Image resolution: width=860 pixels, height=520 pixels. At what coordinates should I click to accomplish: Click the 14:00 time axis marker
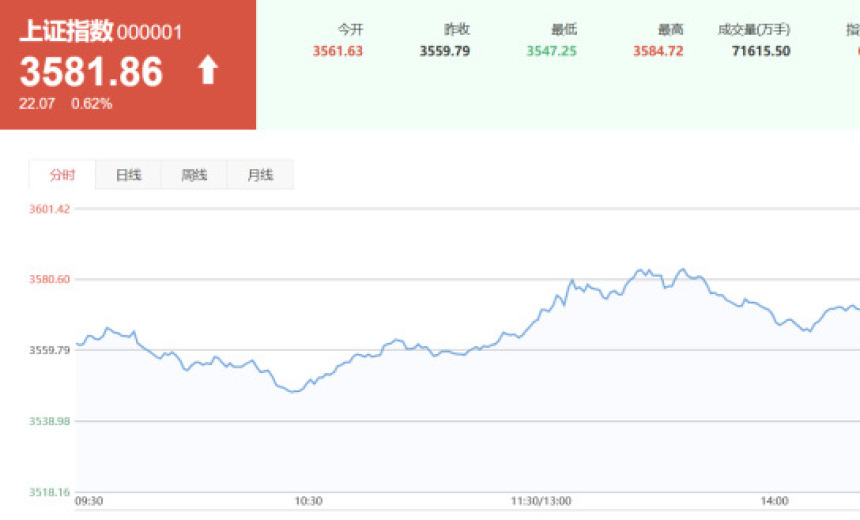pos(774,501)
